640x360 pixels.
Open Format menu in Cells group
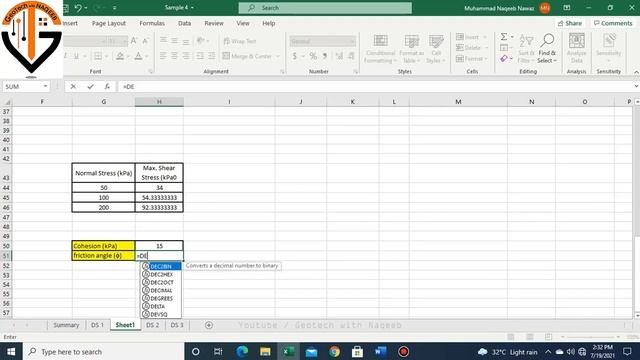click(471, 59)
